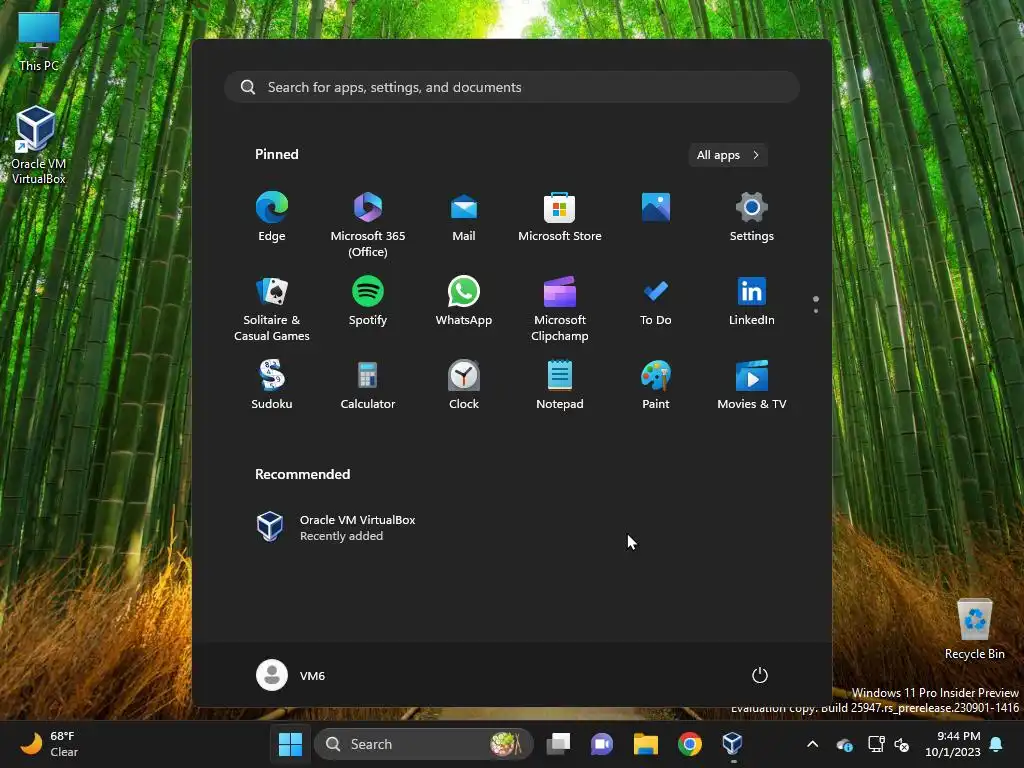Expand the hidden system tray icons
Image resolution: width=1024 pixels, height=768 pixels.
click(812, 744)
